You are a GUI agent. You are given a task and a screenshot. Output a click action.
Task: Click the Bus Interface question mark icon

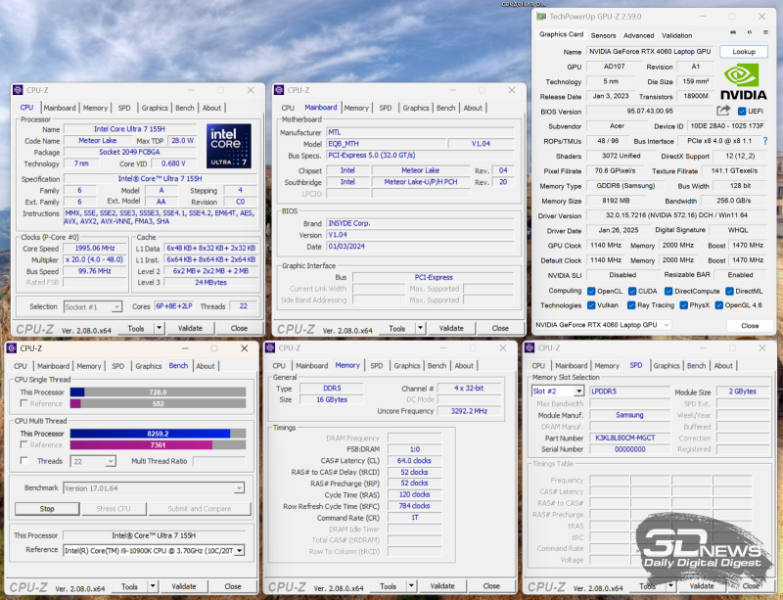click(x=765, y=141)
